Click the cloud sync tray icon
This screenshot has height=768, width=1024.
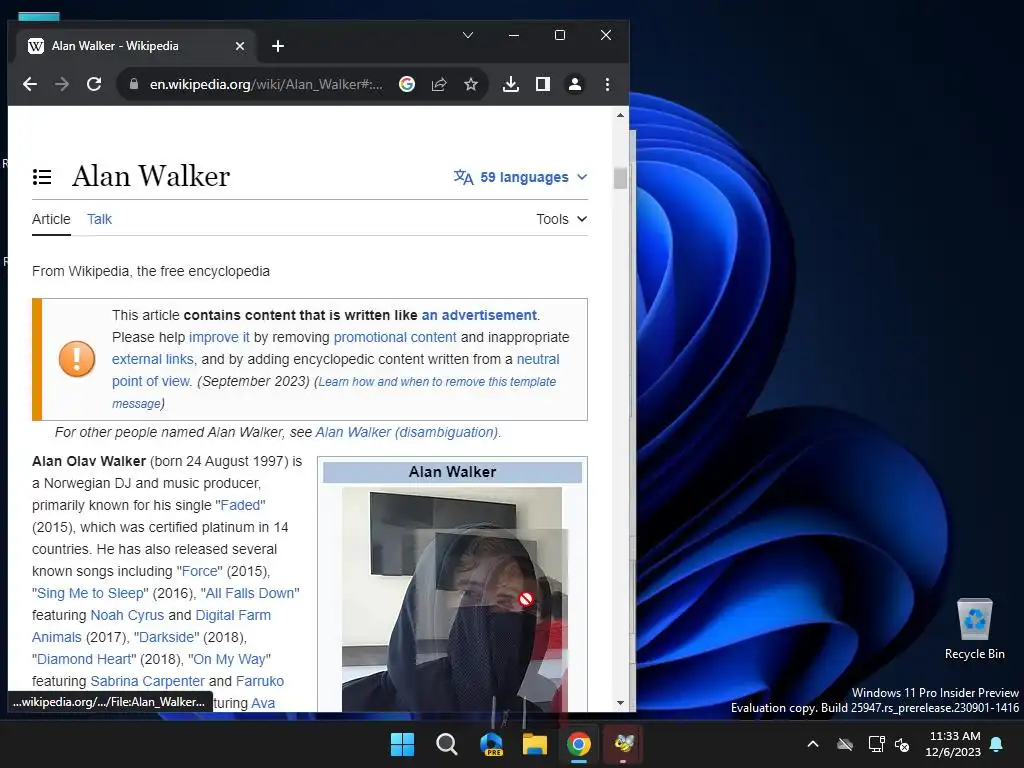click(x=845, y=744)
